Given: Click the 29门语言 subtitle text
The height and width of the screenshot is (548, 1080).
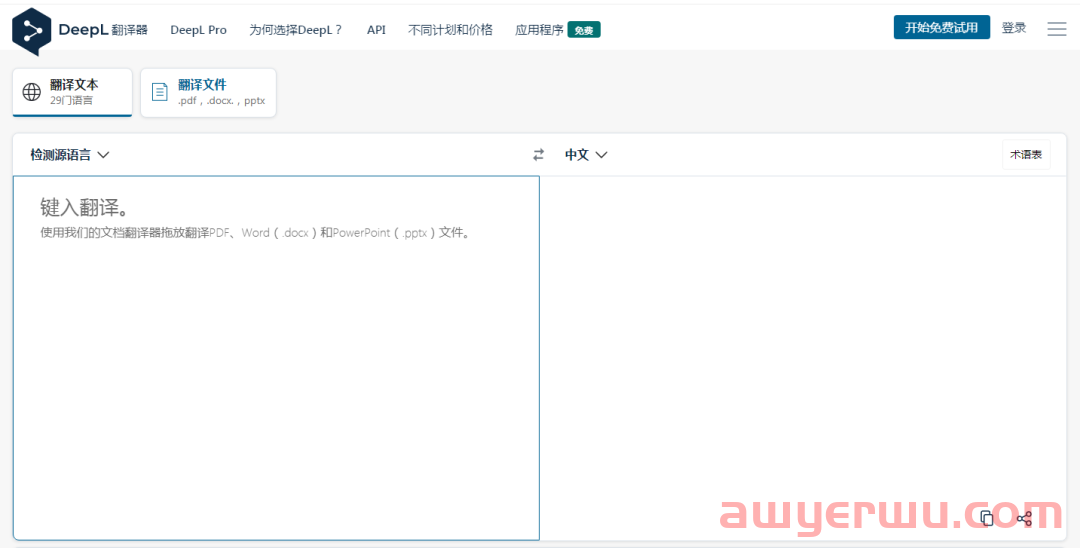Looking at the screenshot, I should [x=72, y=101].
